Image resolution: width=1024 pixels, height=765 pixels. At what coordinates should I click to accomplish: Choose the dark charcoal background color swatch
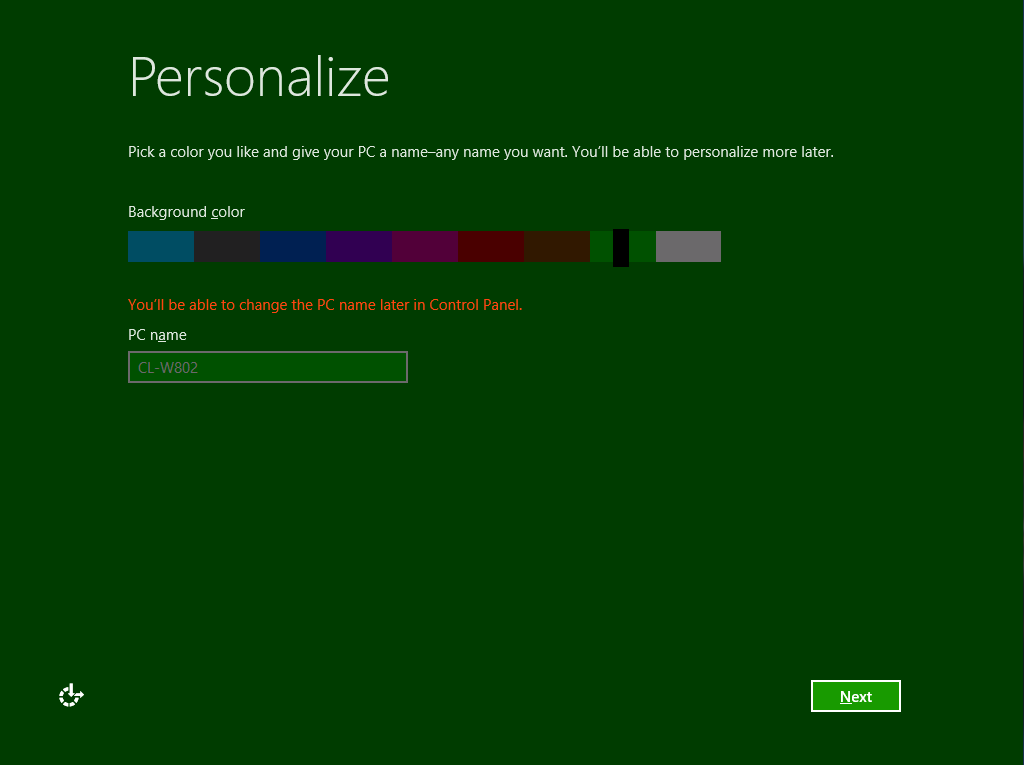point(226,246)
